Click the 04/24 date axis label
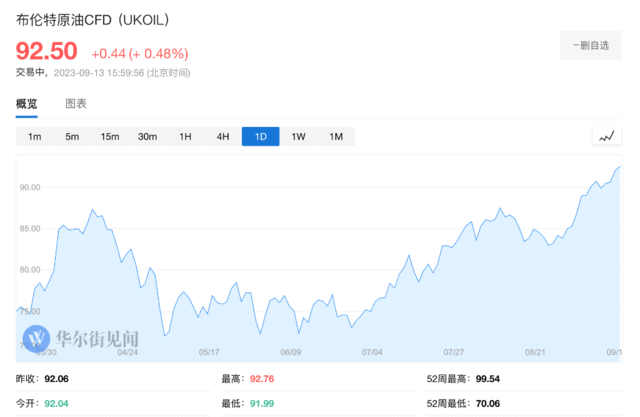 (127, 352)
